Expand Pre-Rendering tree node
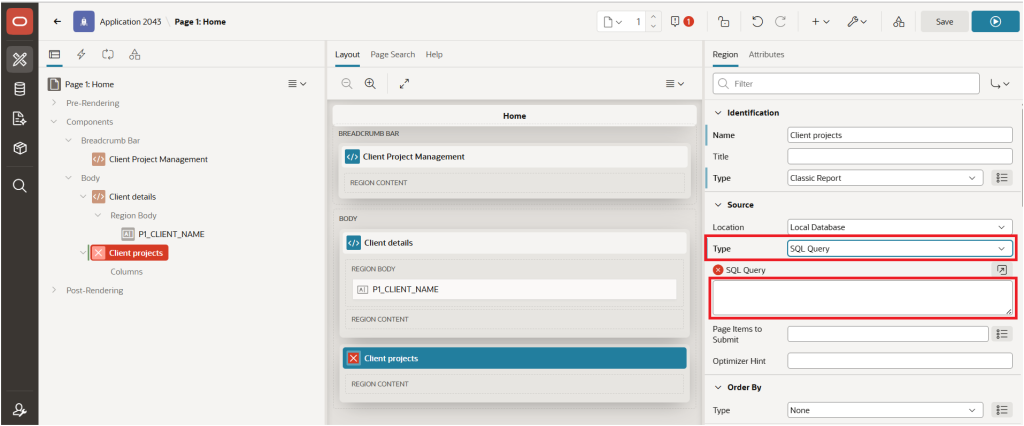 tap(54, 103)
